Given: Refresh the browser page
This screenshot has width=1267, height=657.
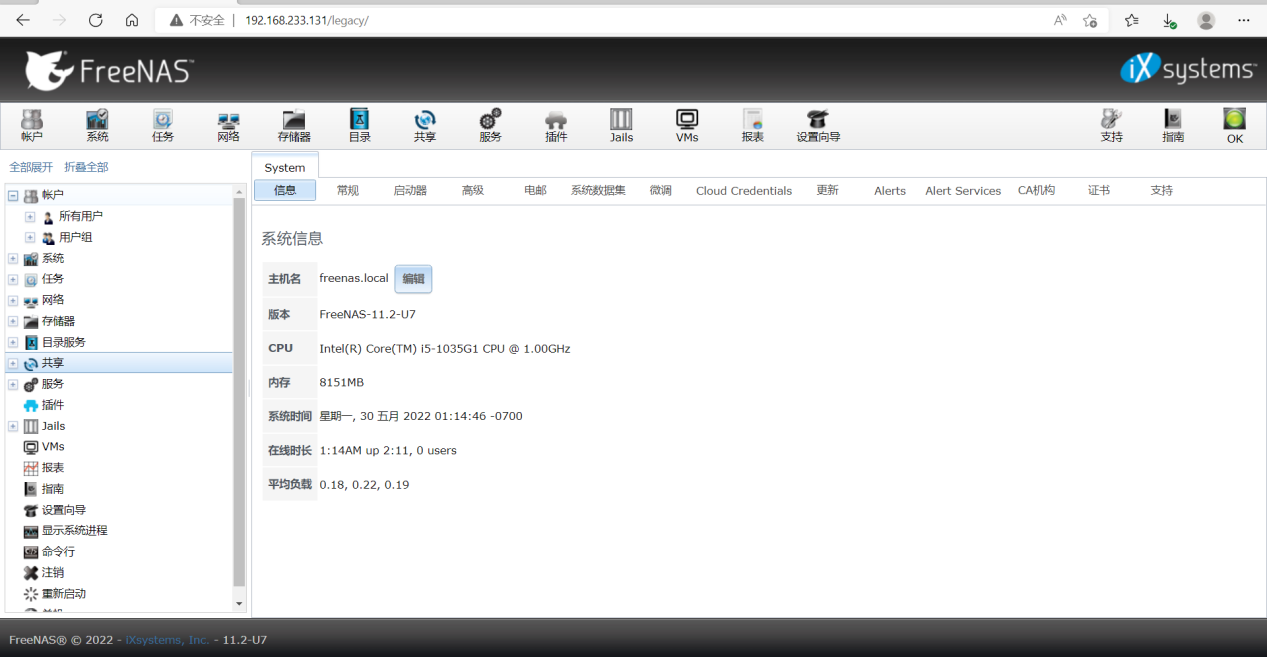Looking at the screenshot, I should tap(95, 20).
